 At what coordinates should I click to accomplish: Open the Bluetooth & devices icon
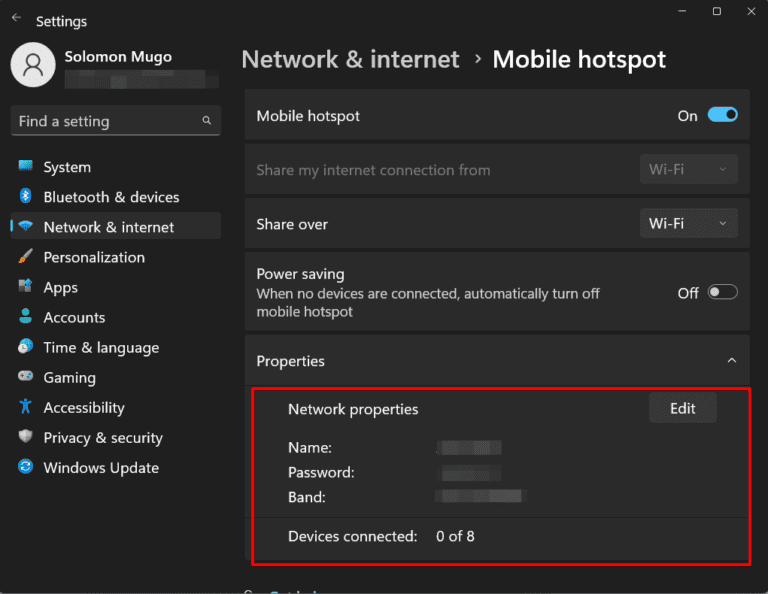coord(26,197)
